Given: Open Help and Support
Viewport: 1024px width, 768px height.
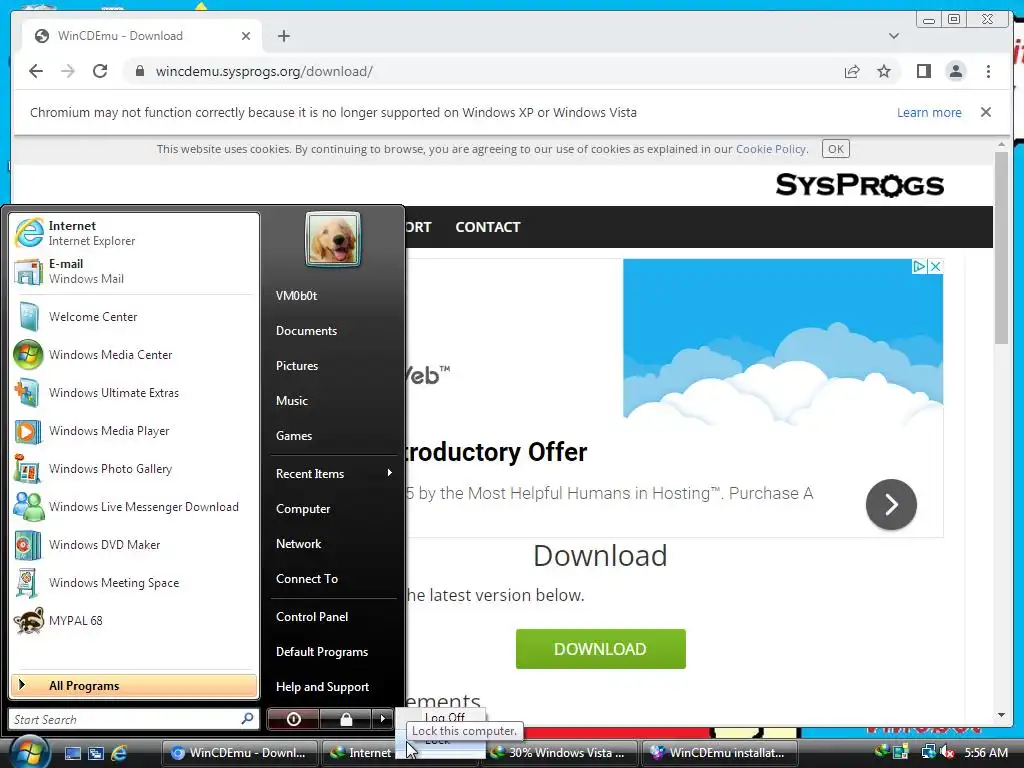Looking at the screenshot, I should 323,687.
